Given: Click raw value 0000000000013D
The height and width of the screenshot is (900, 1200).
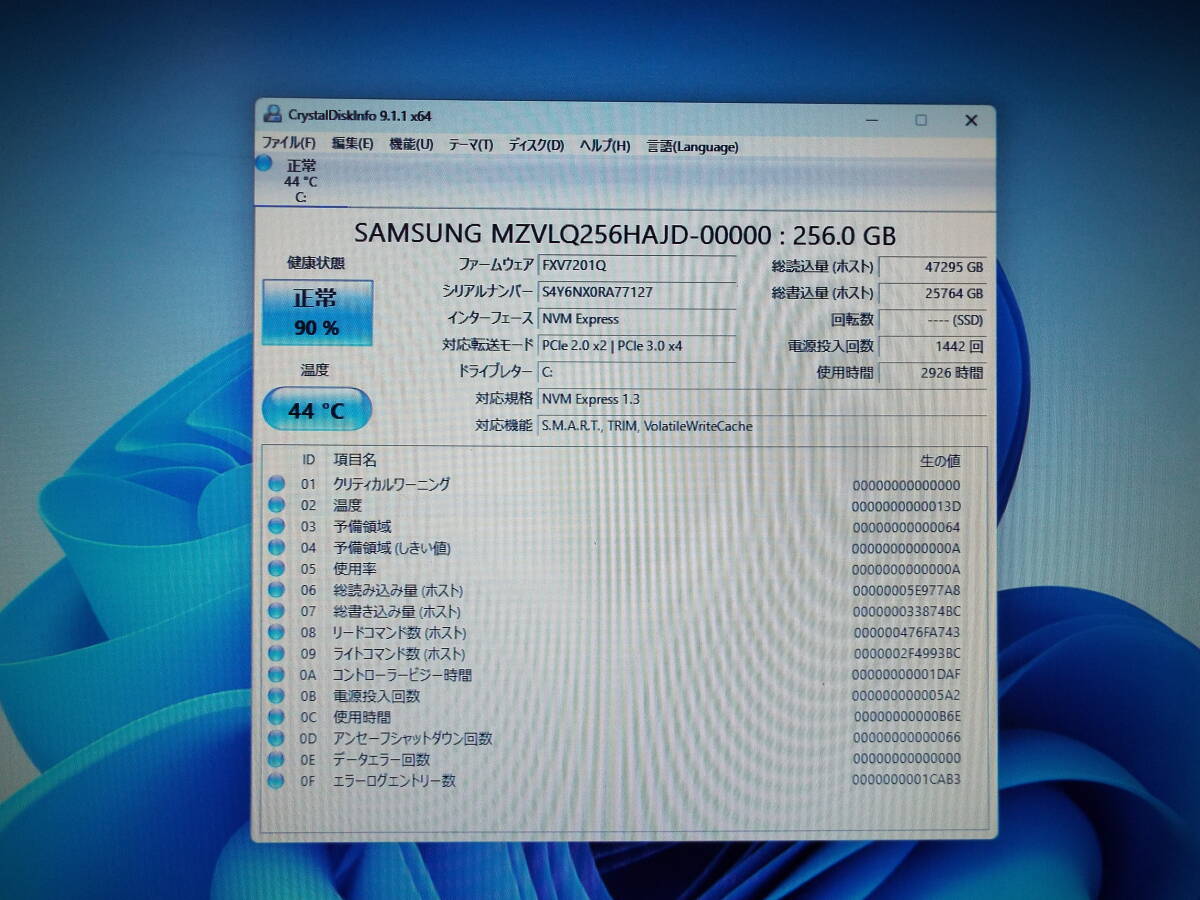Looking at the screenshot, I should coord(906,506).
